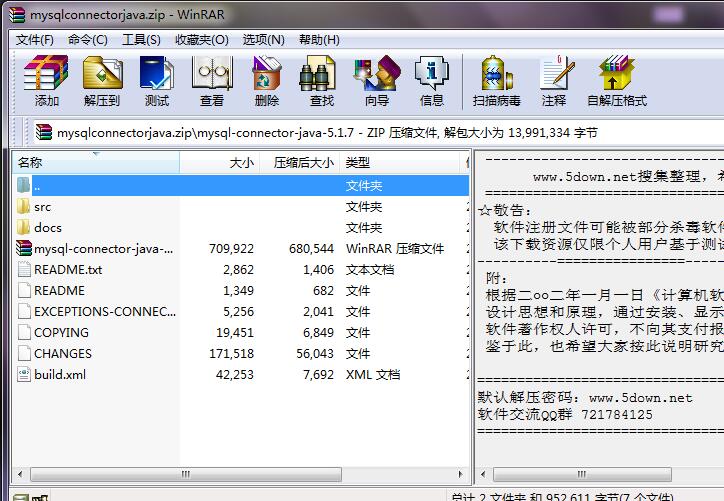Sort by Packed Size (压缩后大小) column header
Image resolution: width=724 pixels, height=501 pixels.
(x=300, y=163)
